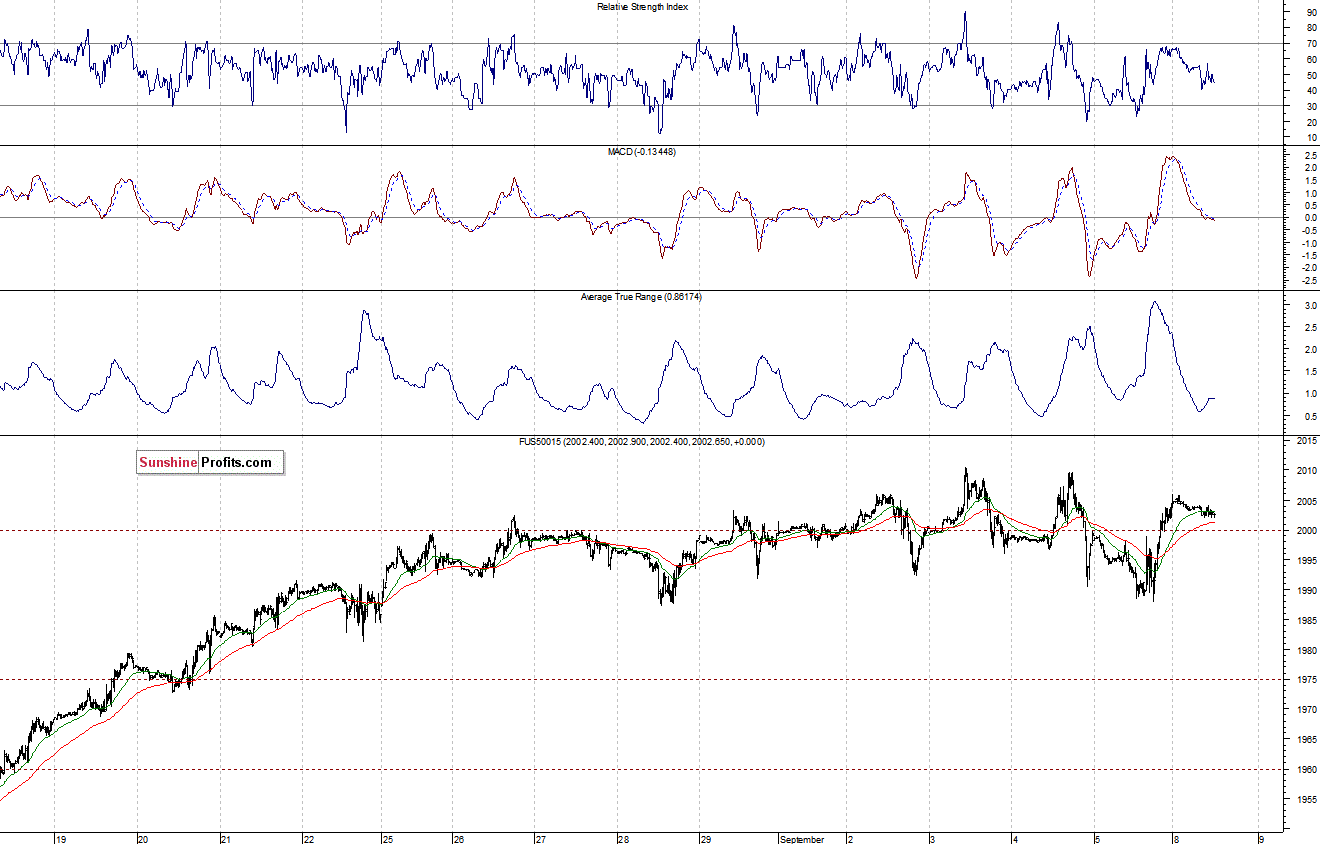
Task: Click the 0.5 label on the ATR axis
Action: point(1310,415)
